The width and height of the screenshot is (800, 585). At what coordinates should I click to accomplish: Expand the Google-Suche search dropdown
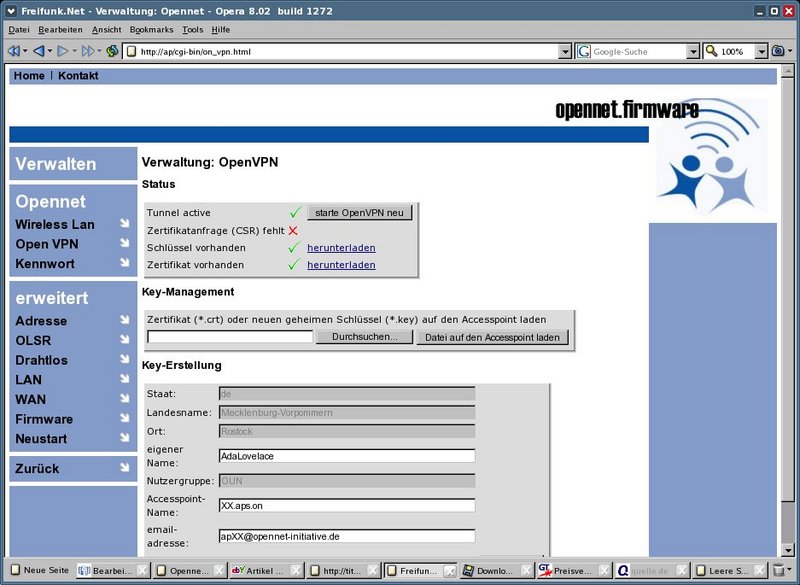[692, 52]
